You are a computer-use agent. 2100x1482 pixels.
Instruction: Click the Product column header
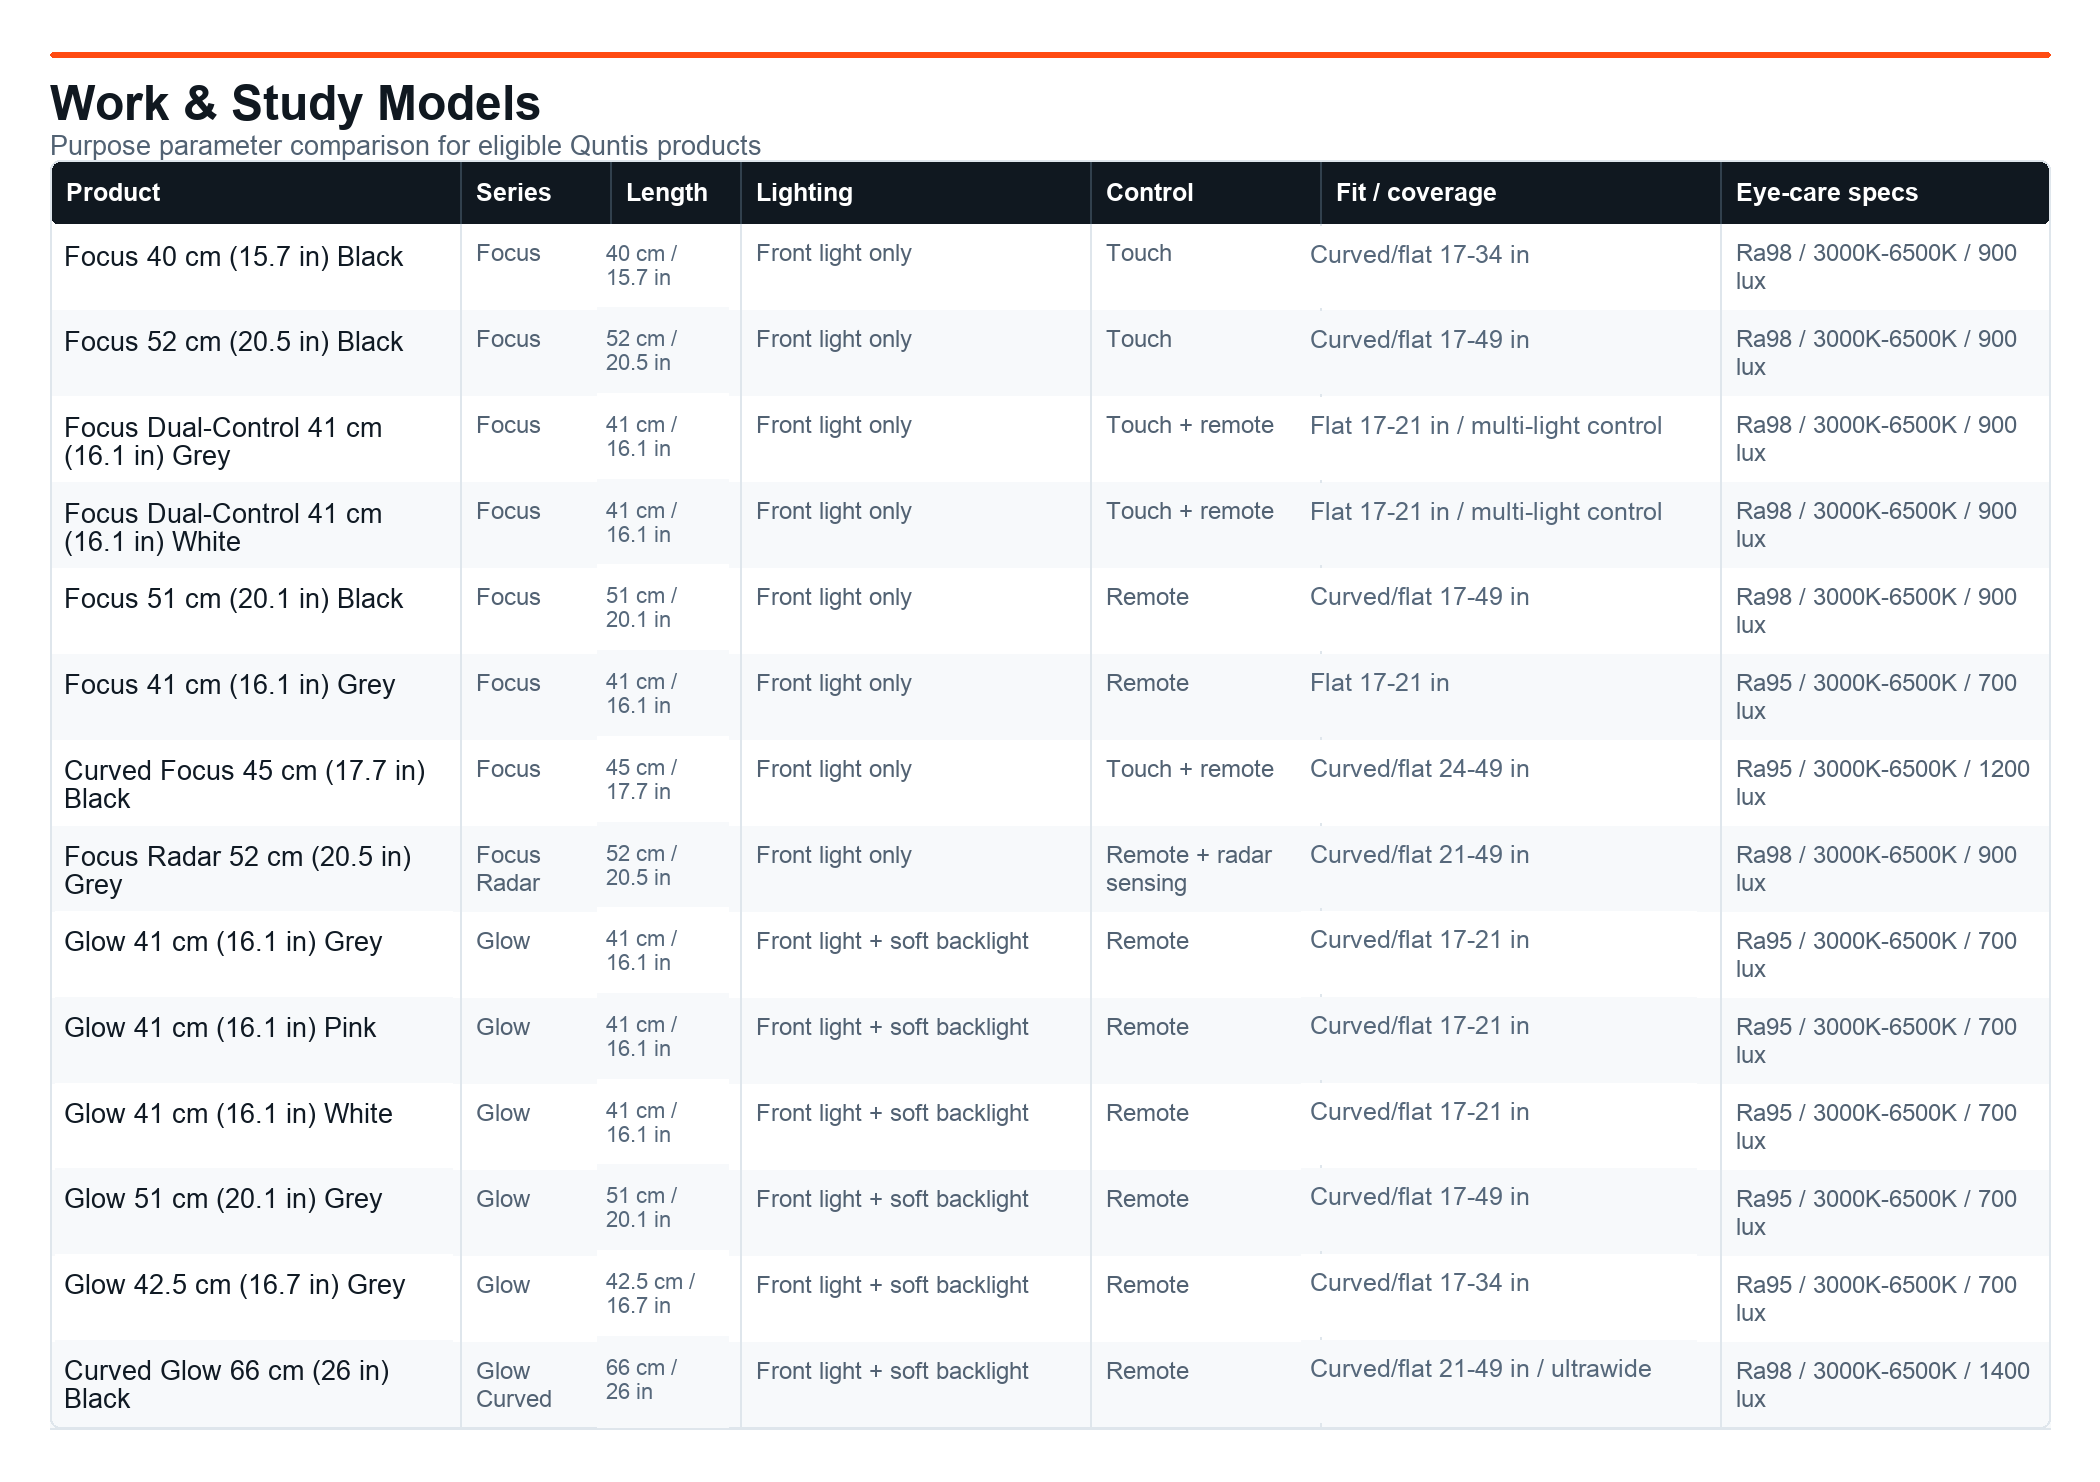pyautogui.click(x=256, y=193)
